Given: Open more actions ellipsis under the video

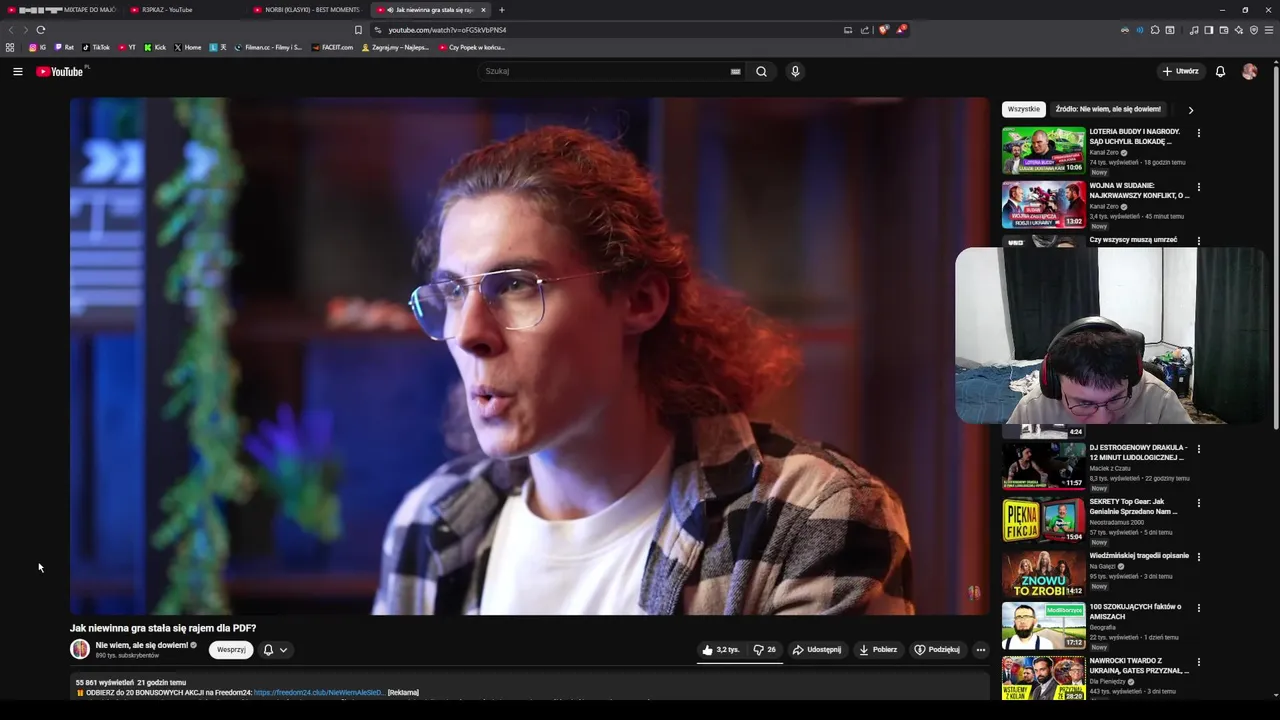Looking at the screenshot, I should [x=980, y=650].
